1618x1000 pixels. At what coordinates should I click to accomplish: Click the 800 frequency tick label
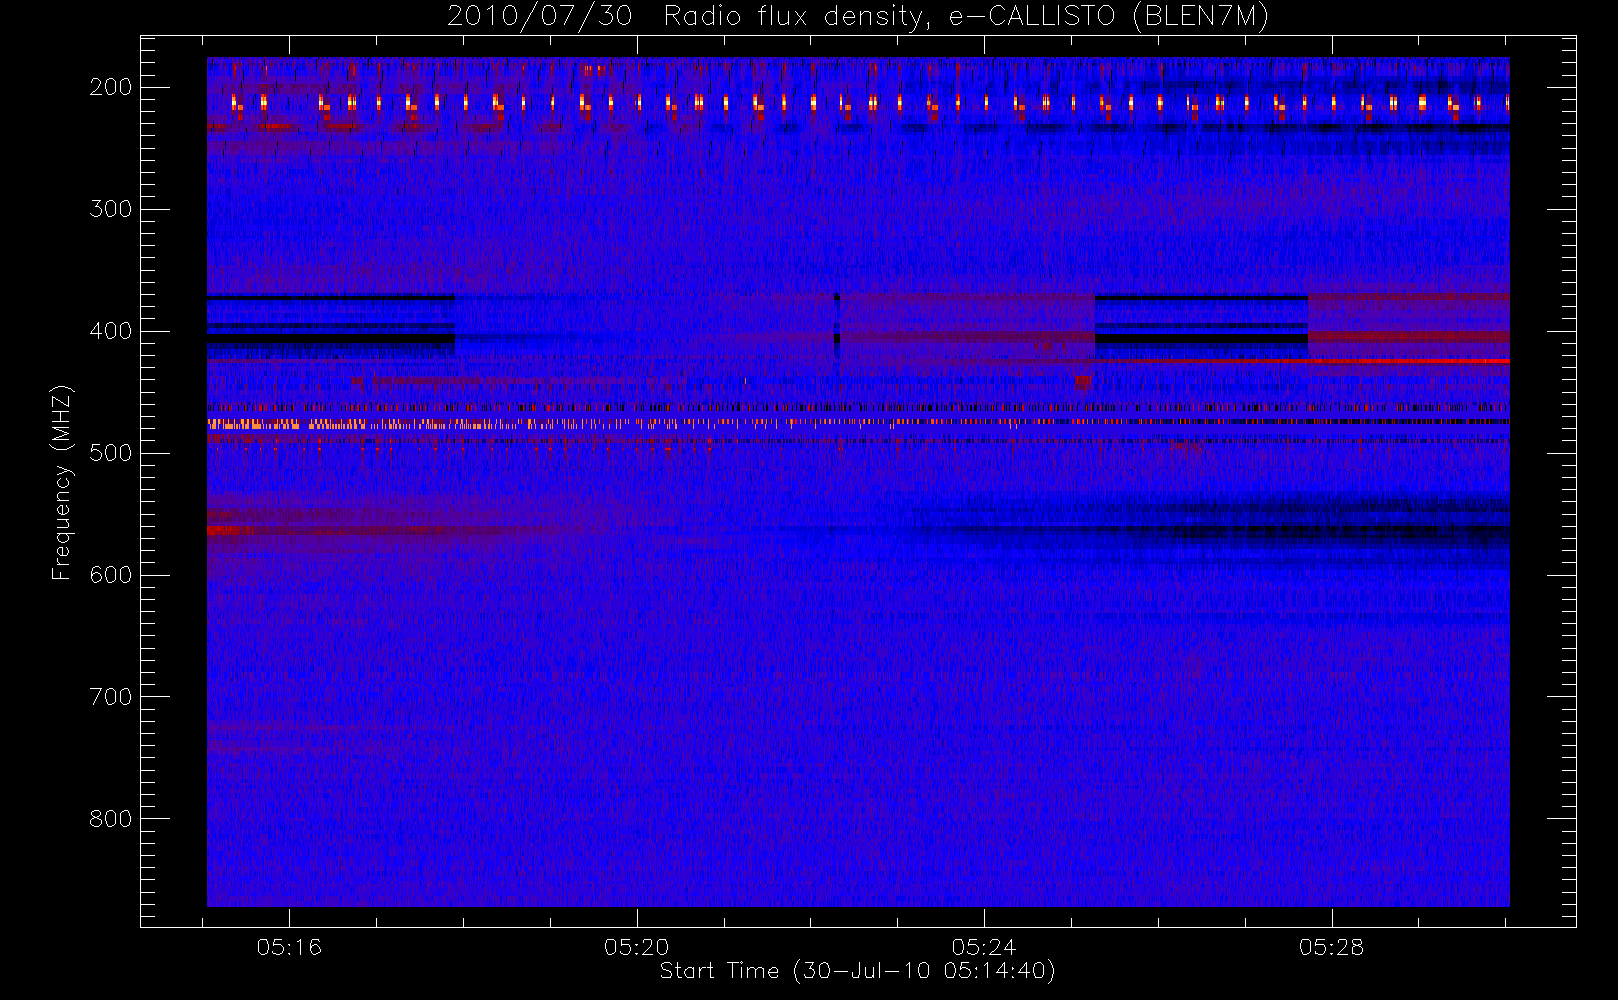coord(110,819)
